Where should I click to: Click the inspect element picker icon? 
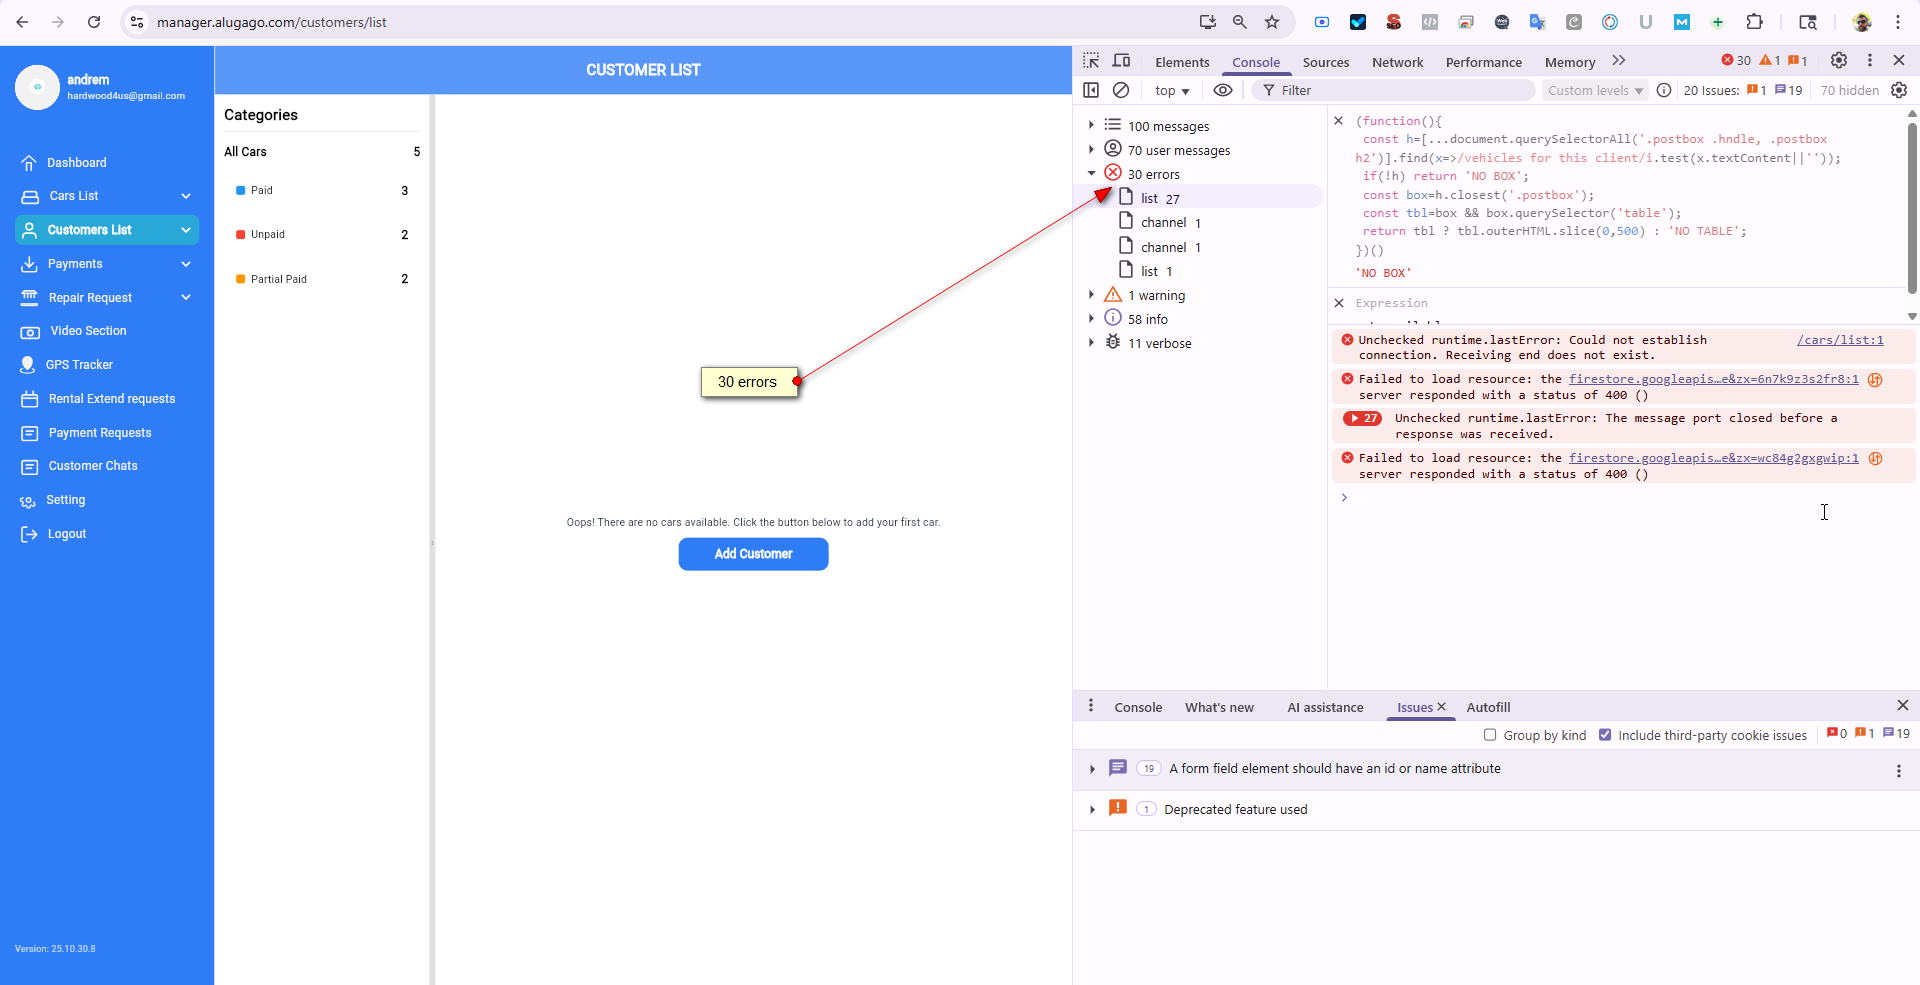point(1091,61)
